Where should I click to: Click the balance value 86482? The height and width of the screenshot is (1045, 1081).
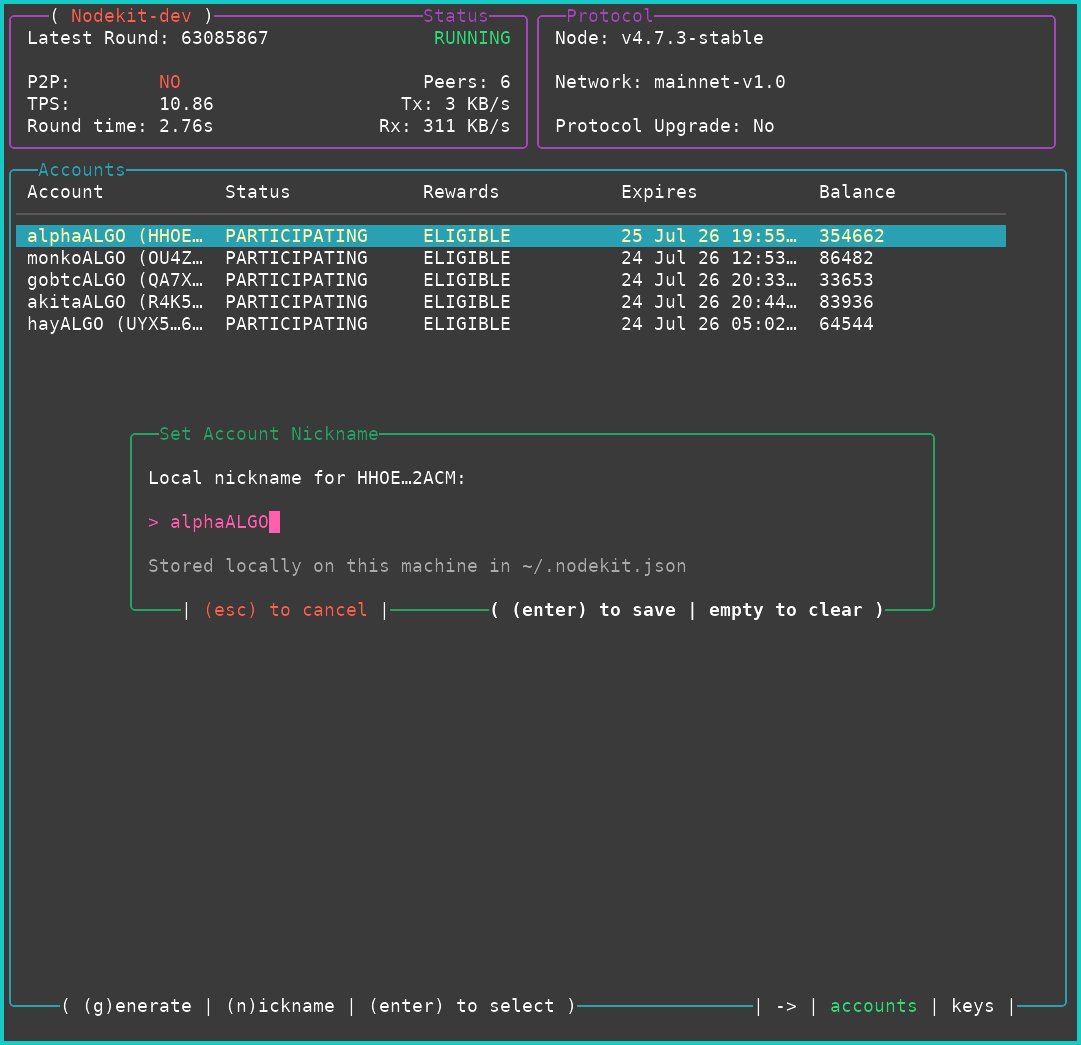tap(846, 258)
